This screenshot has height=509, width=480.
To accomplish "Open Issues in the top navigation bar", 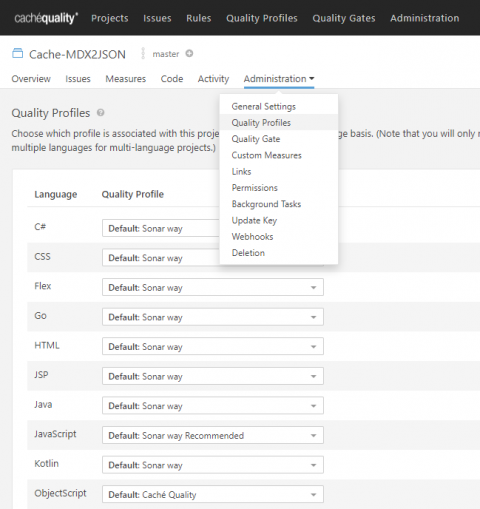I will [157, 18].
